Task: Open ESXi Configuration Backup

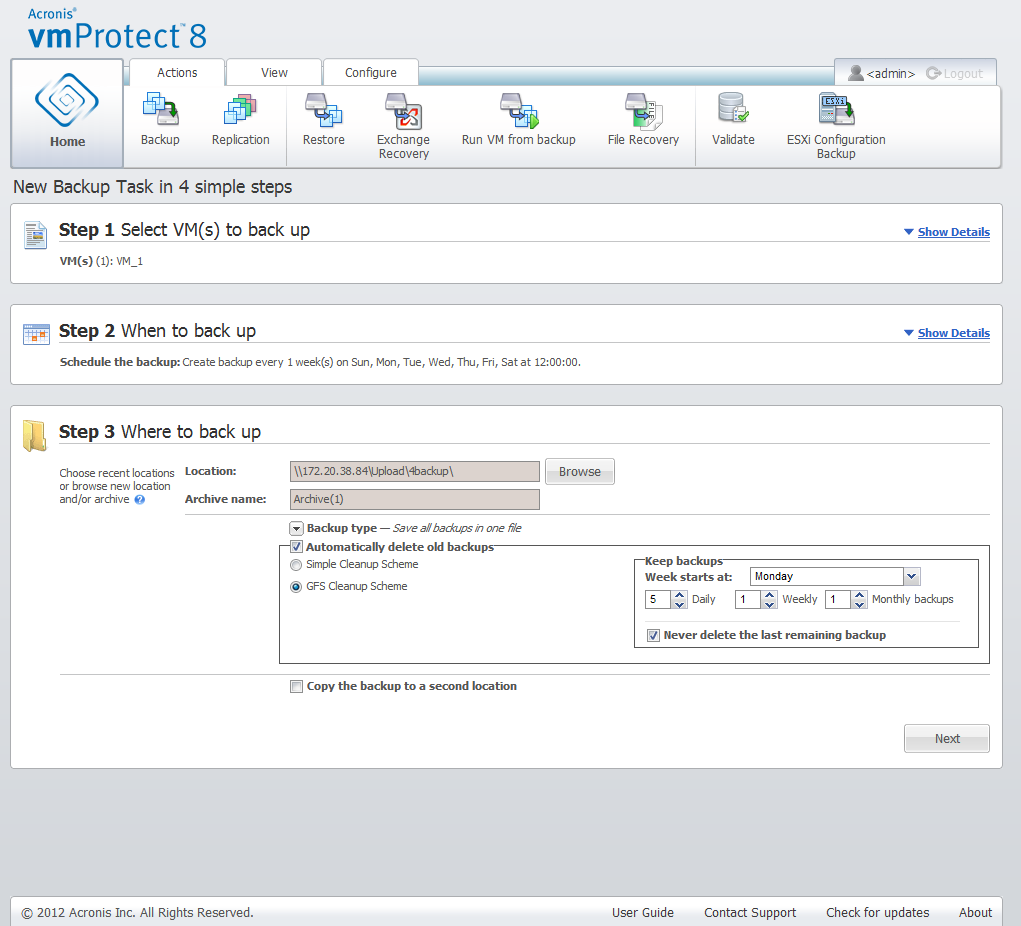Action: tap(836, 126)
